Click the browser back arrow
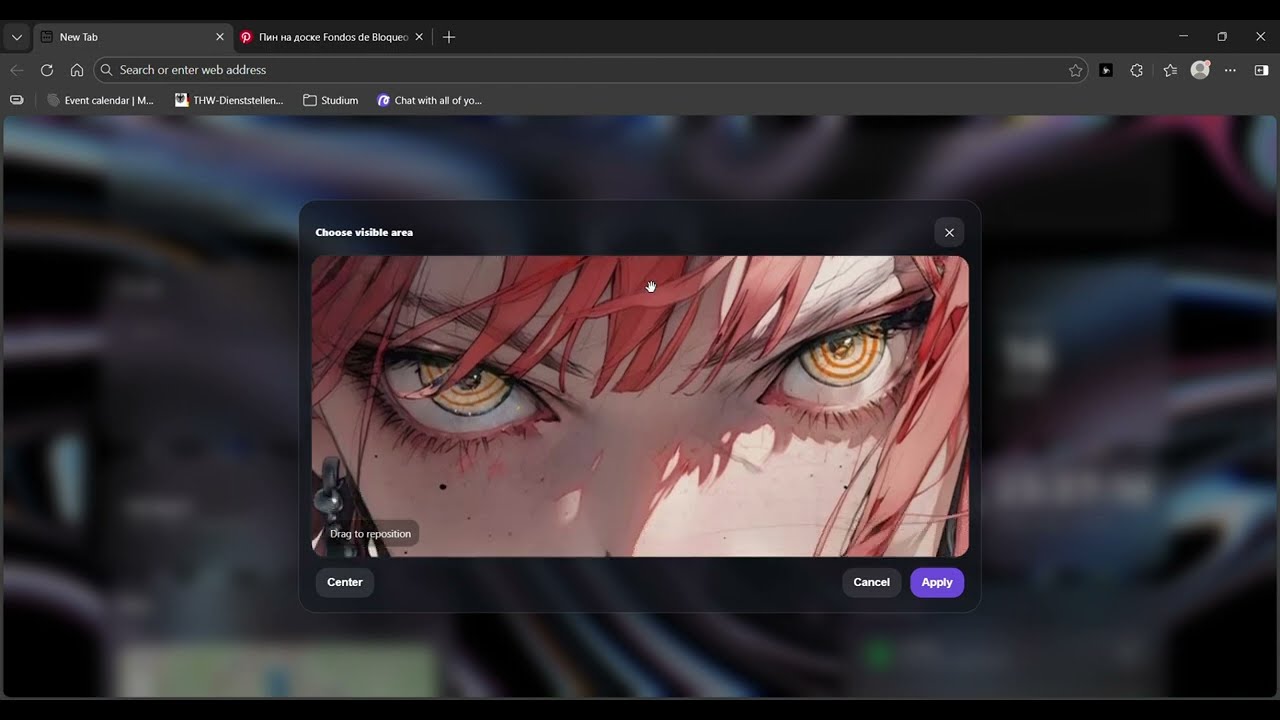1280x720 pixels. 16,70
